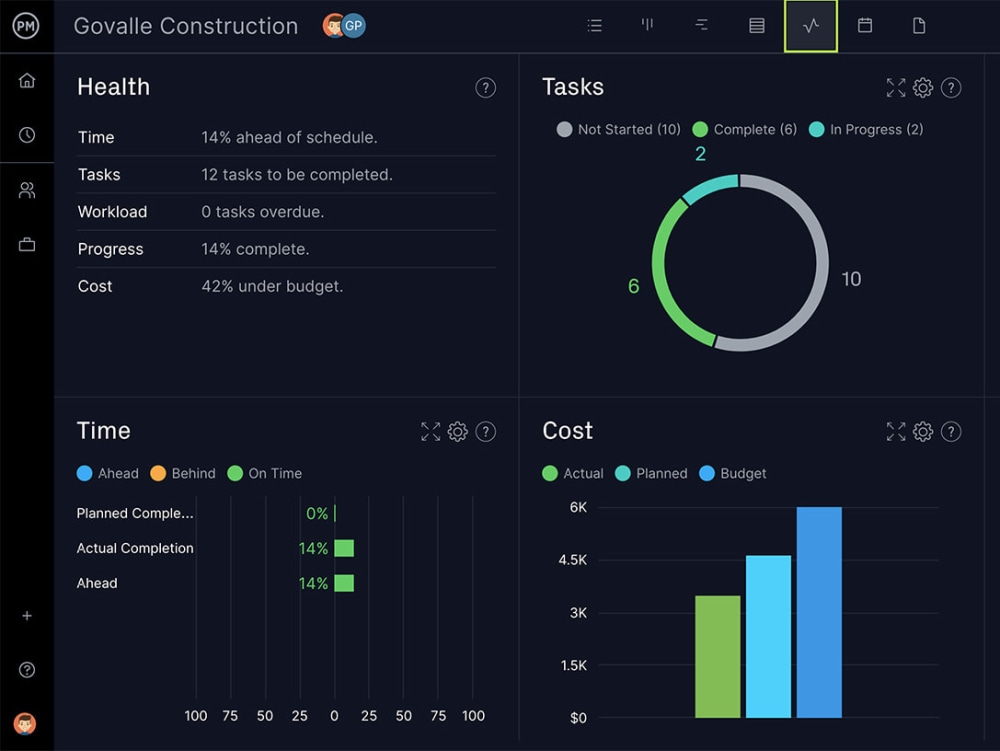Open the Time widget settings gear

(458, 432)
